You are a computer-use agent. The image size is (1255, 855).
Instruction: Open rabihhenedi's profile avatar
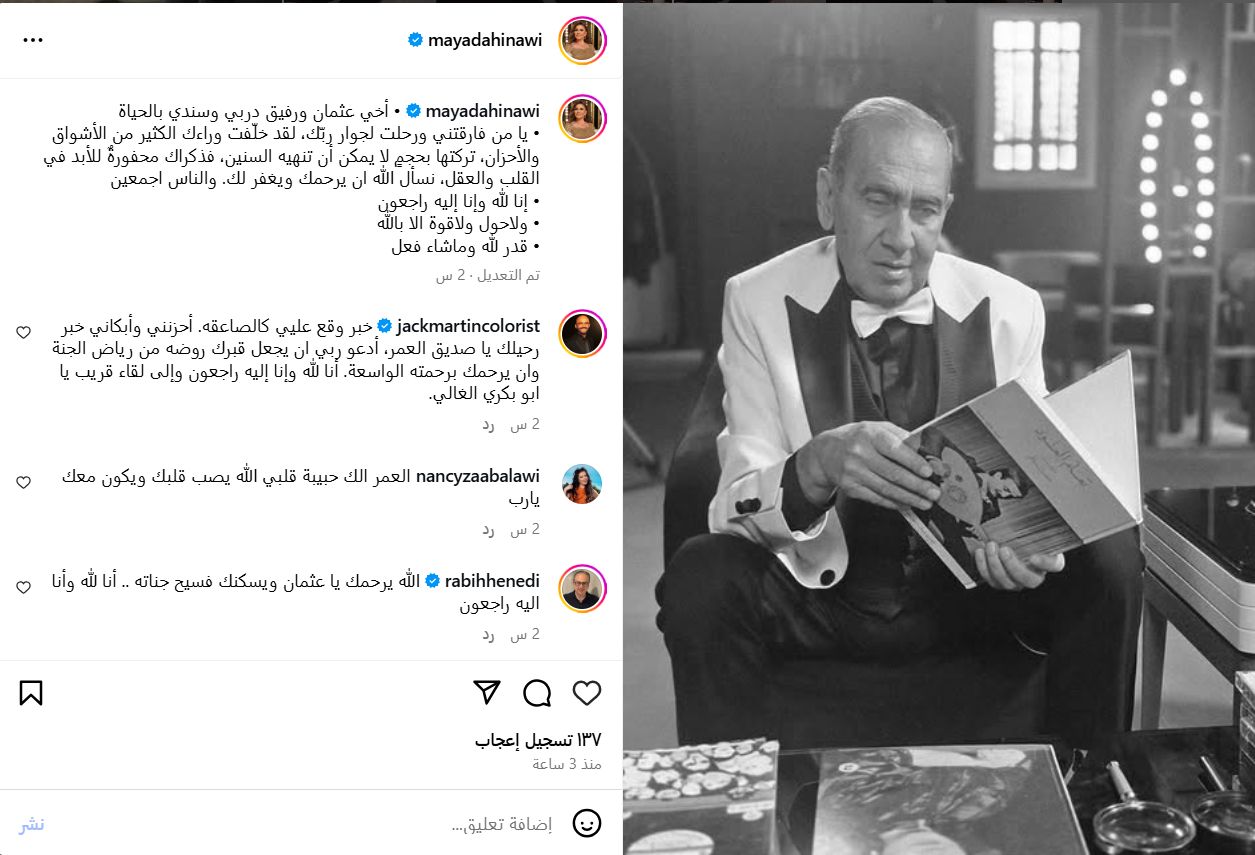(582, 588)
